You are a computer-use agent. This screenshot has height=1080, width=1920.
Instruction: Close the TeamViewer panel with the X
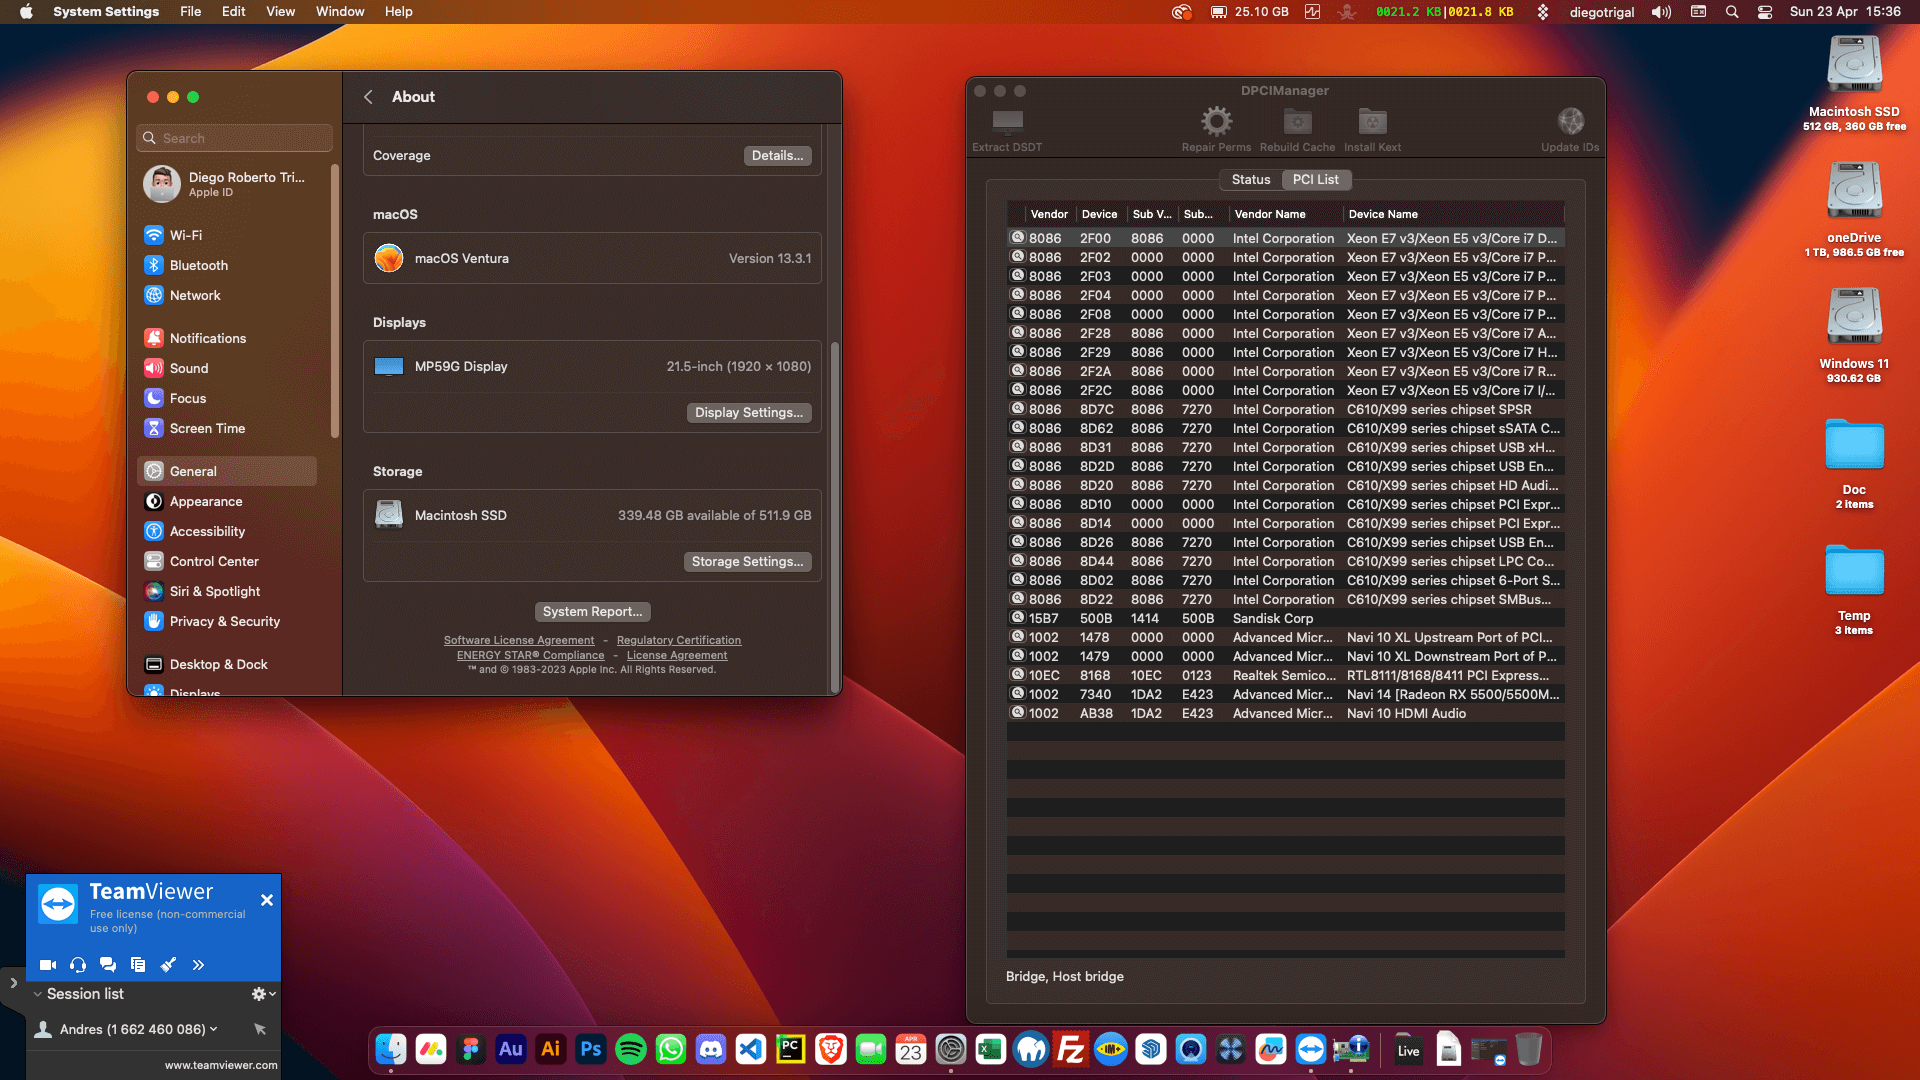[267, 900]
